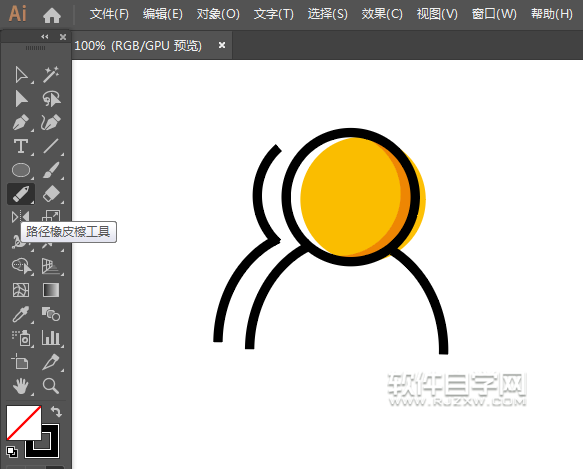Click the Home icon in top bar
The width and height of the screenshot is (583, 469).
52,15
